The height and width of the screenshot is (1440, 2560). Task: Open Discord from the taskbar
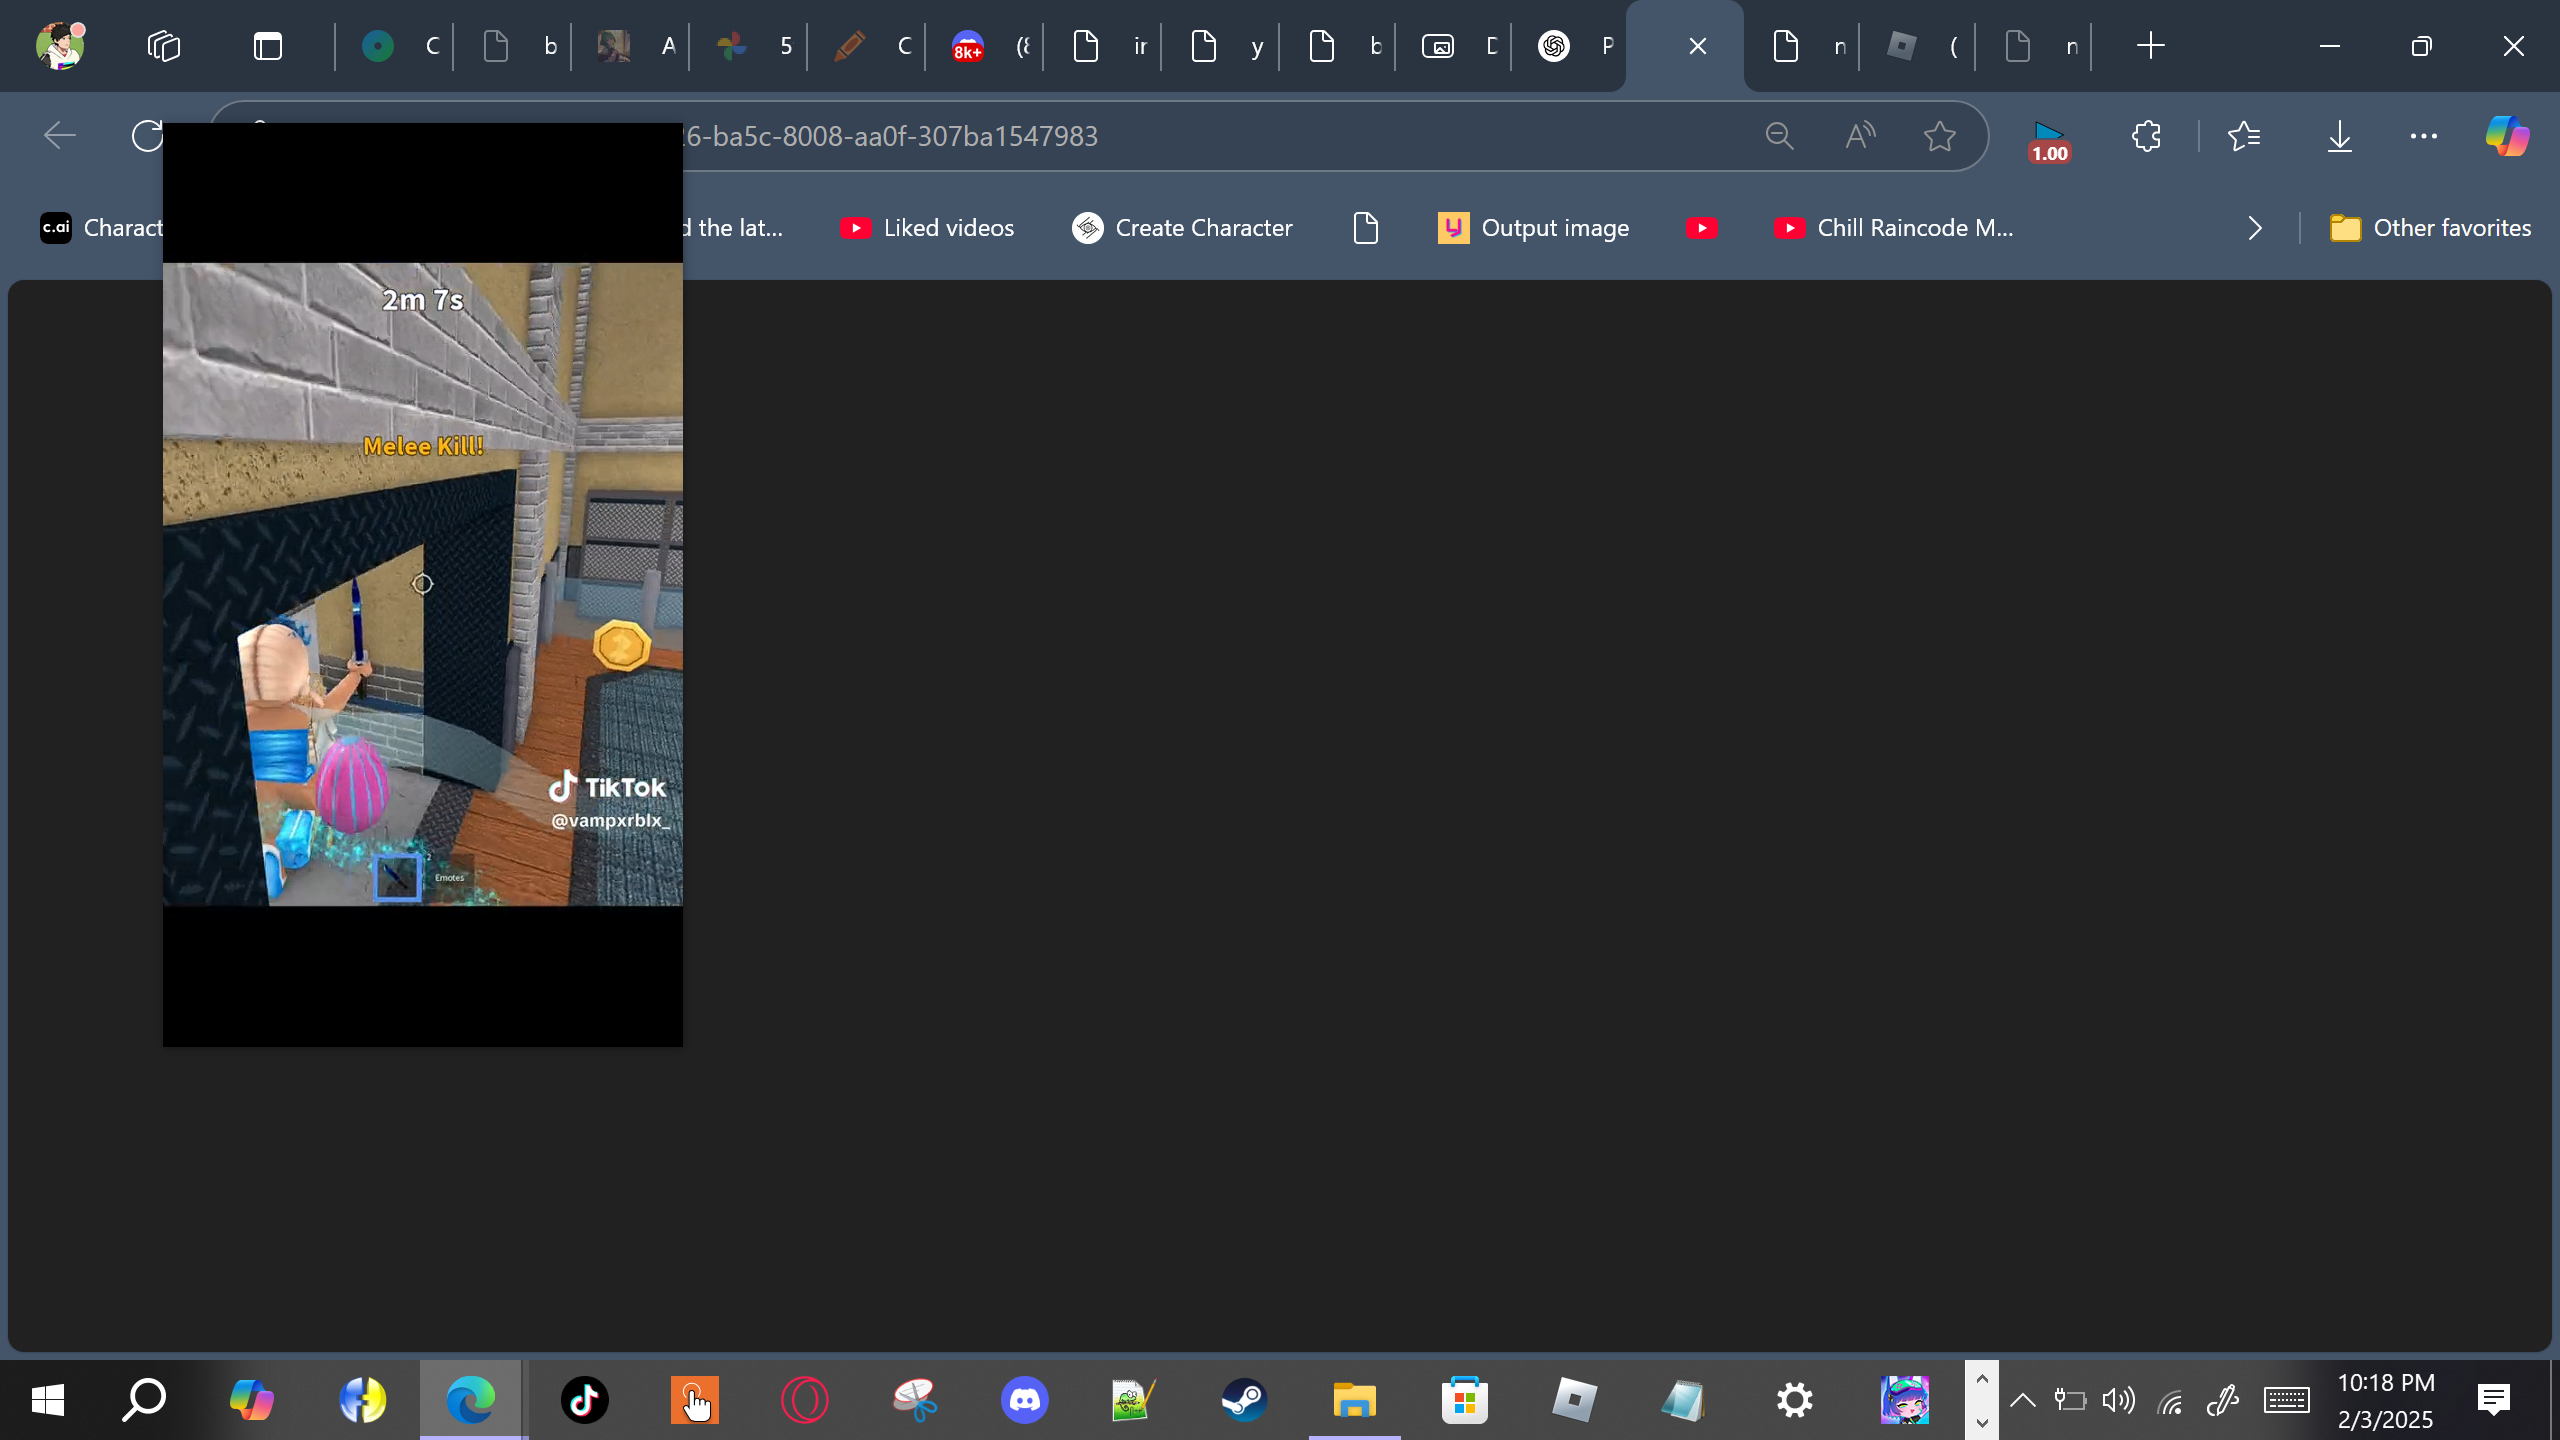tap(1025, 1400)
